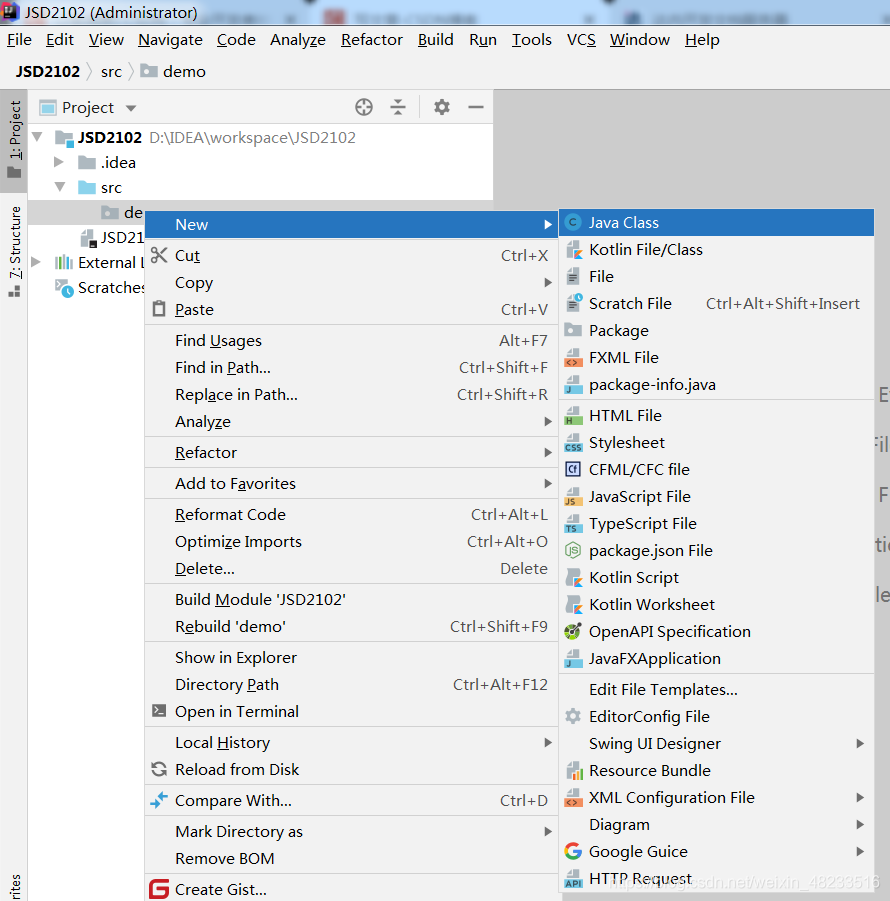Click Compare With... entry
Screen dimensions: 890x901
pyautogui.click(x=350, y=800)
